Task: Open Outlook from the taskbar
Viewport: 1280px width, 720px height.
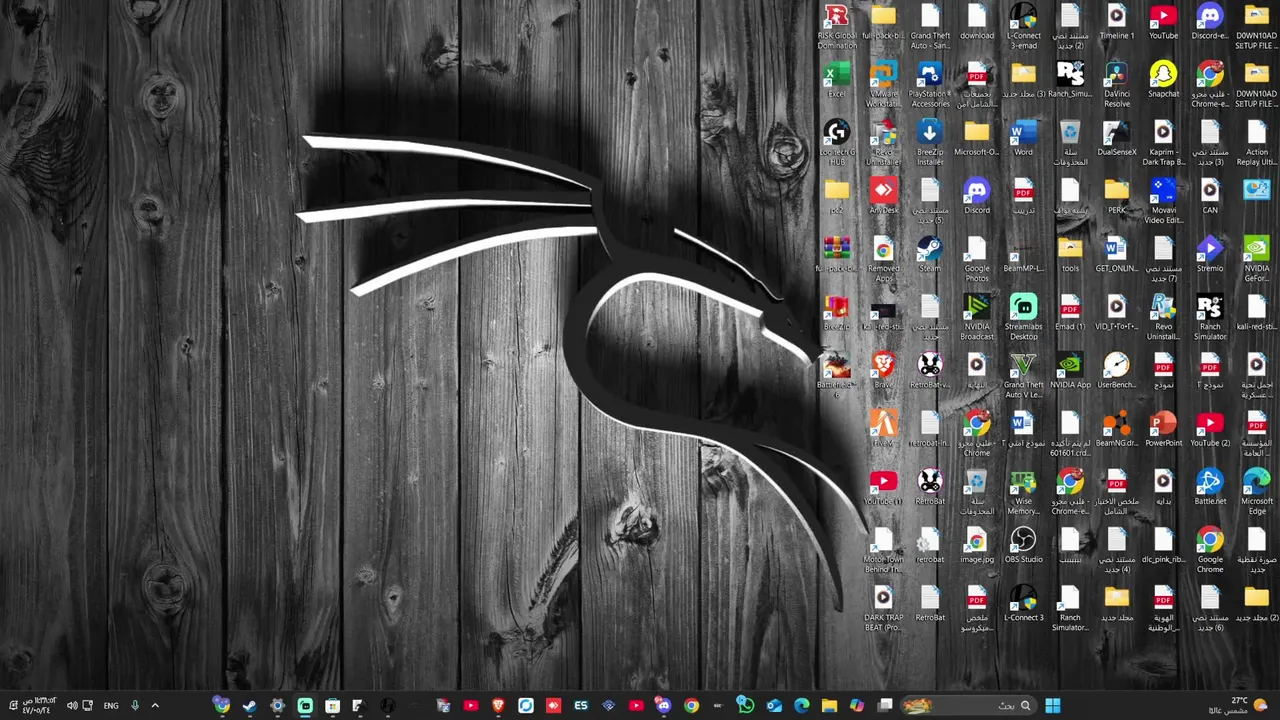Action: click(774, 706)
